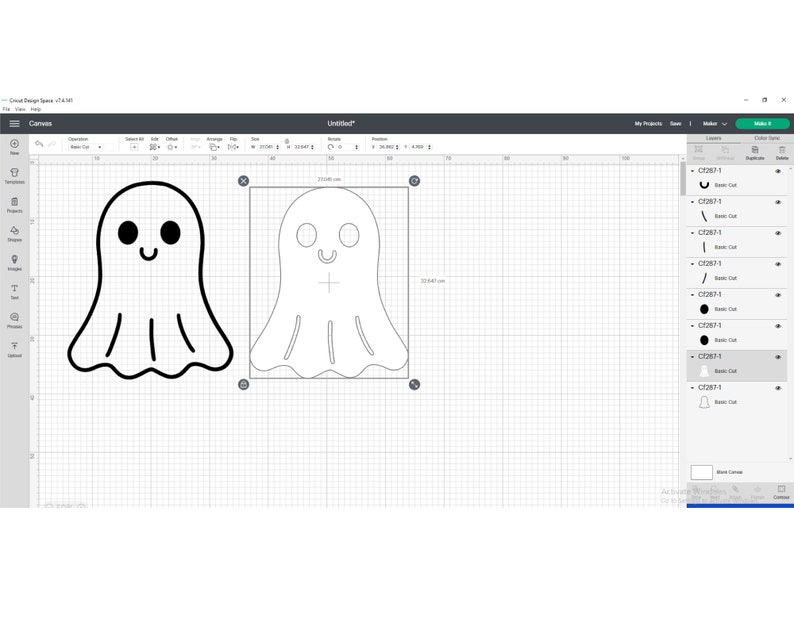Undo the last action
The height and width of the screenshot is (638, 794).
pos(39,144)
